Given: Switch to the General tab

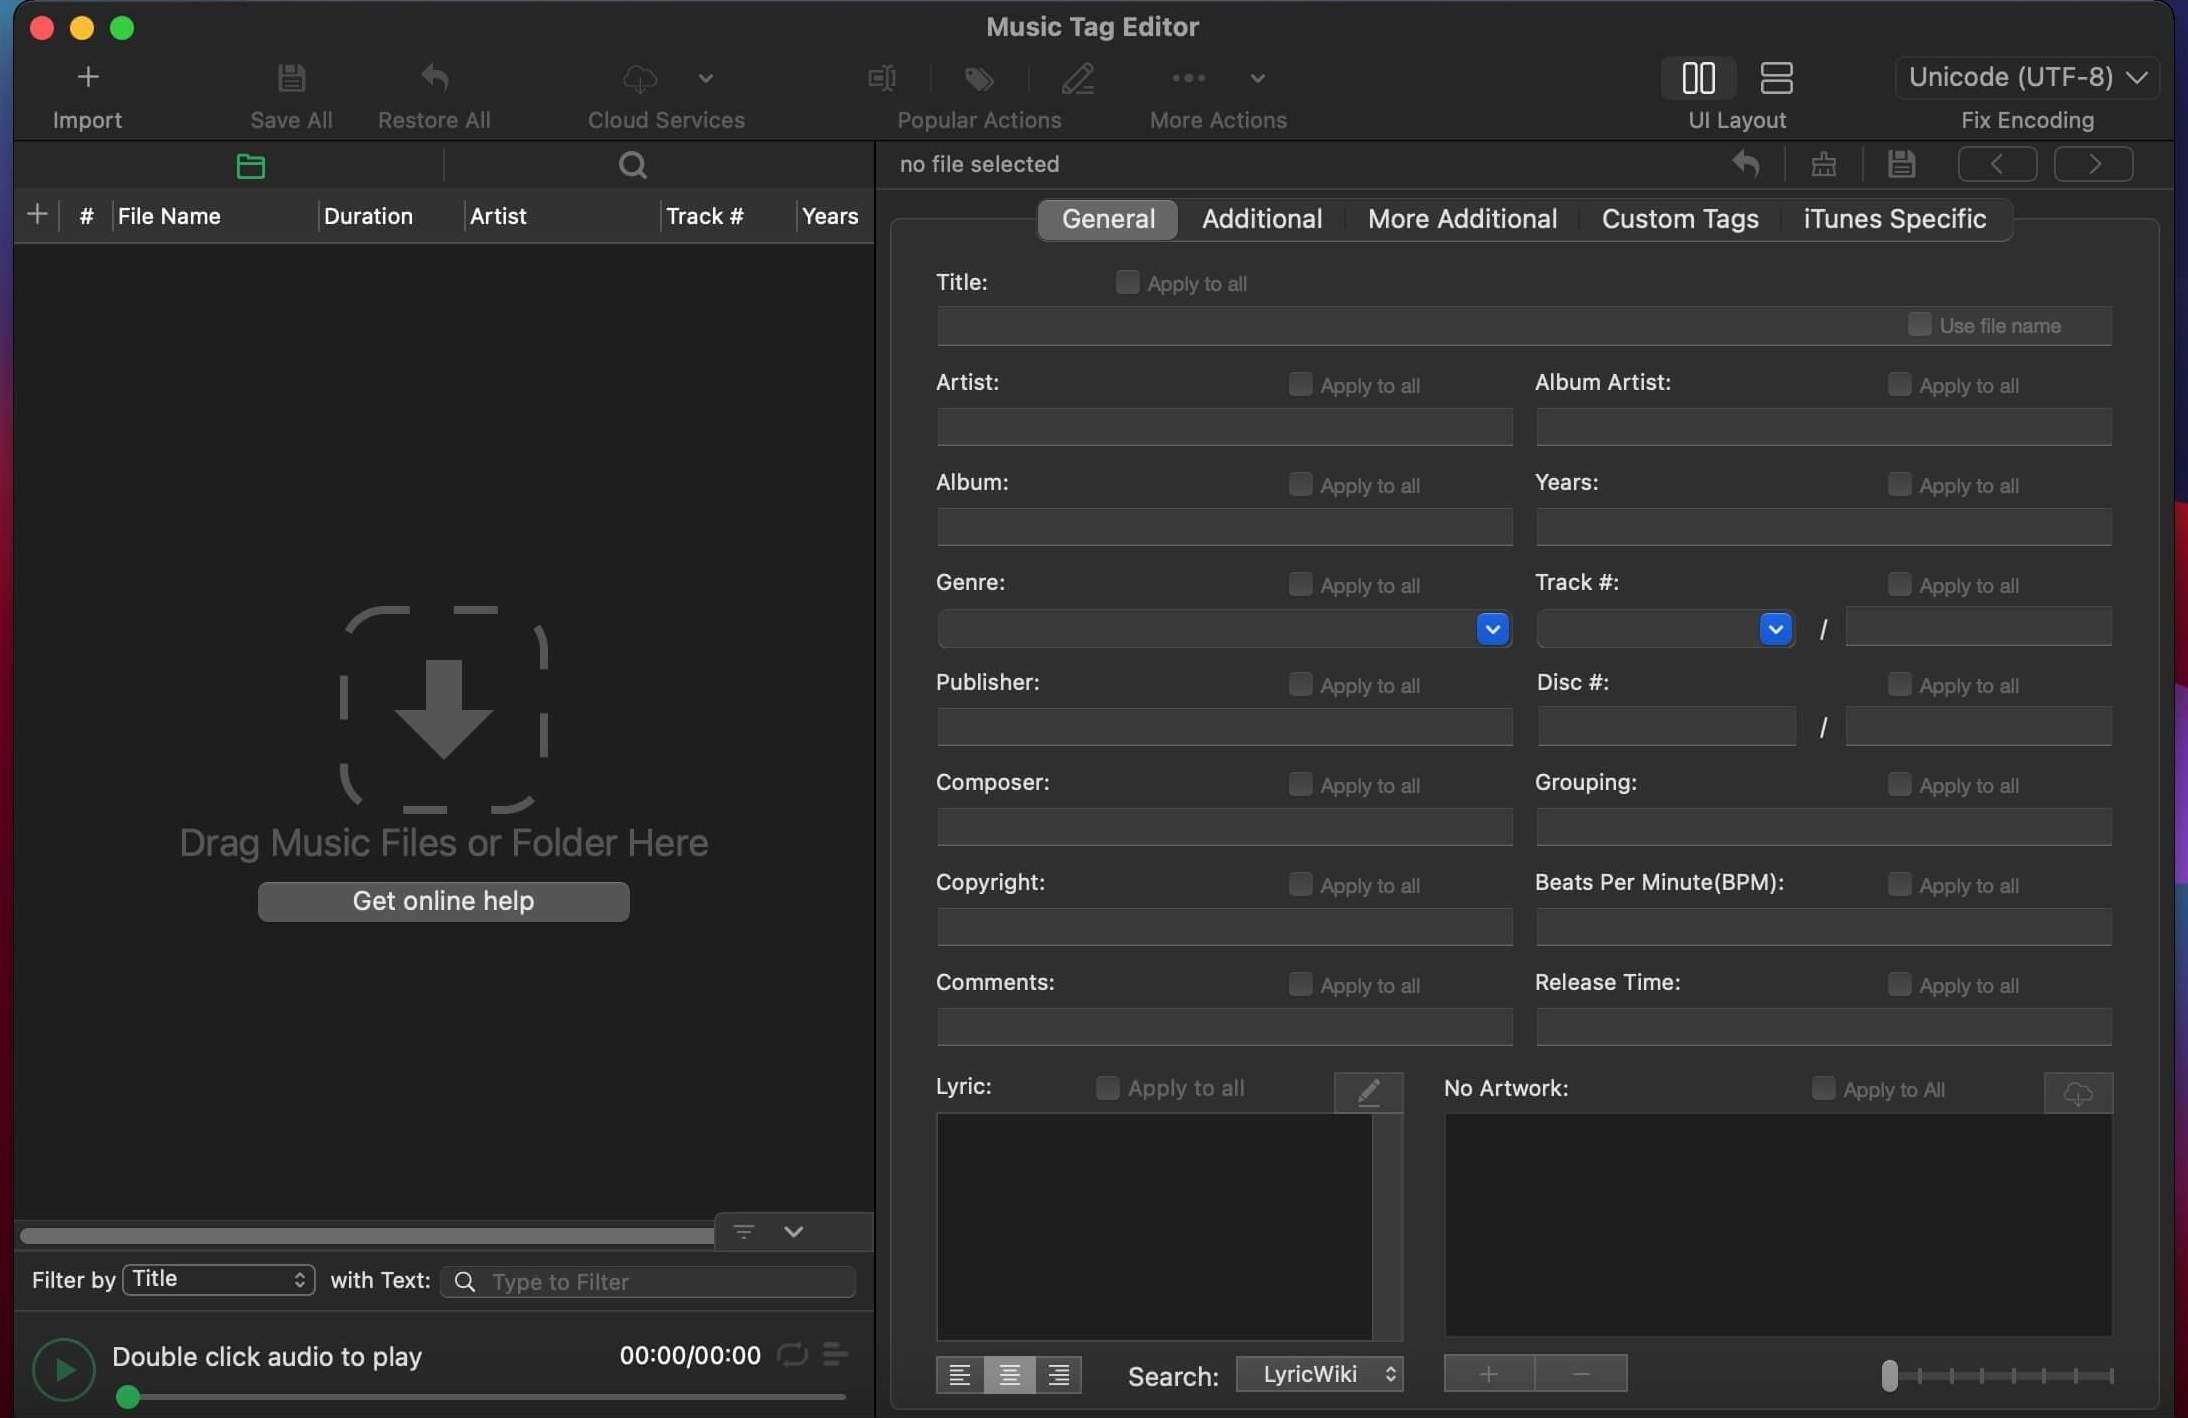Looking at the screenshot, I should coord(1108,219).
